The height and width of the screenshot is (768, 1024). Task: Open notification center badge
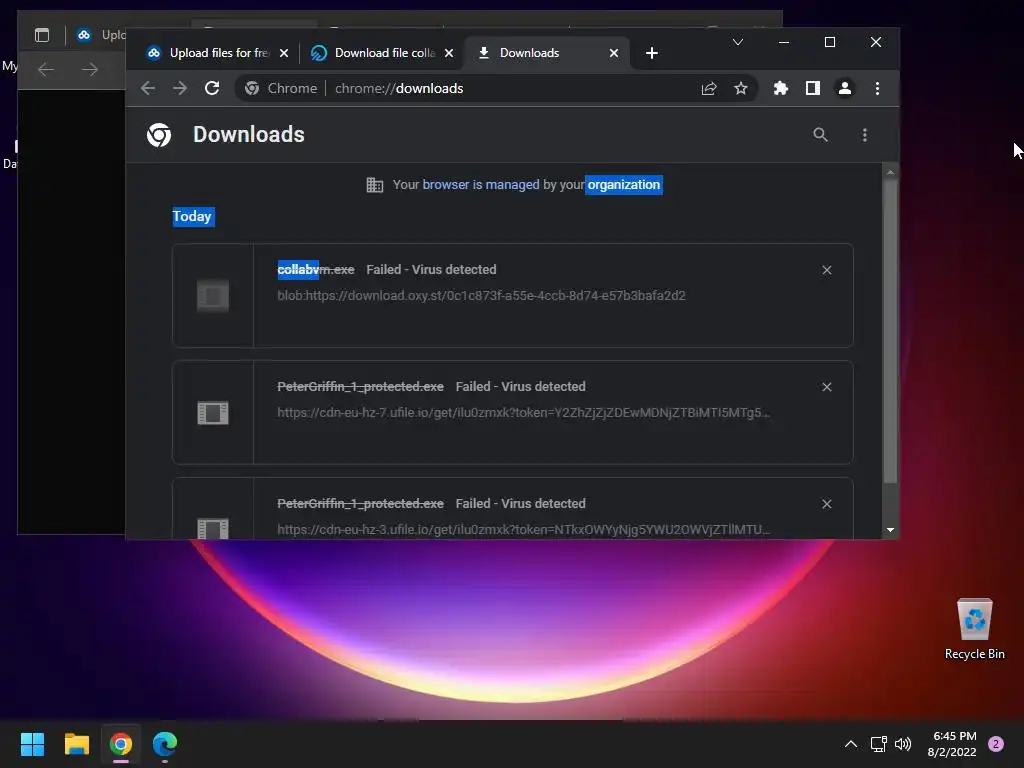(x=996, y=744)
